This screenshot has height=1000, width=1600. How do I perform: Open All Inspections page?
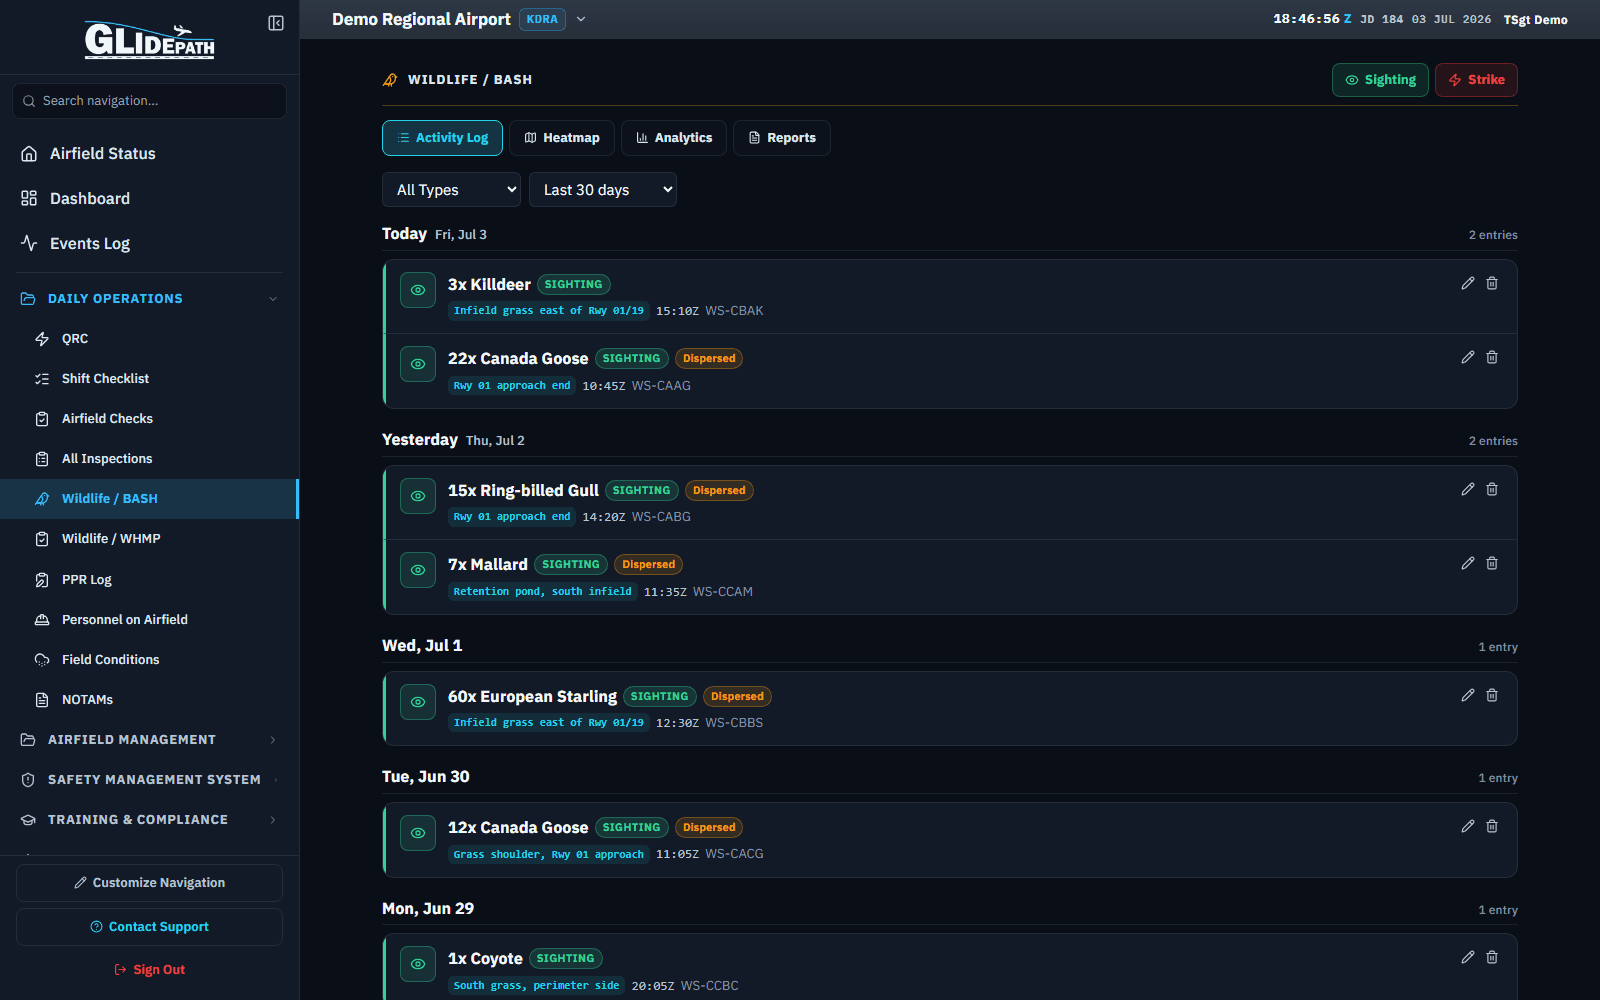(x=149, y=459)
